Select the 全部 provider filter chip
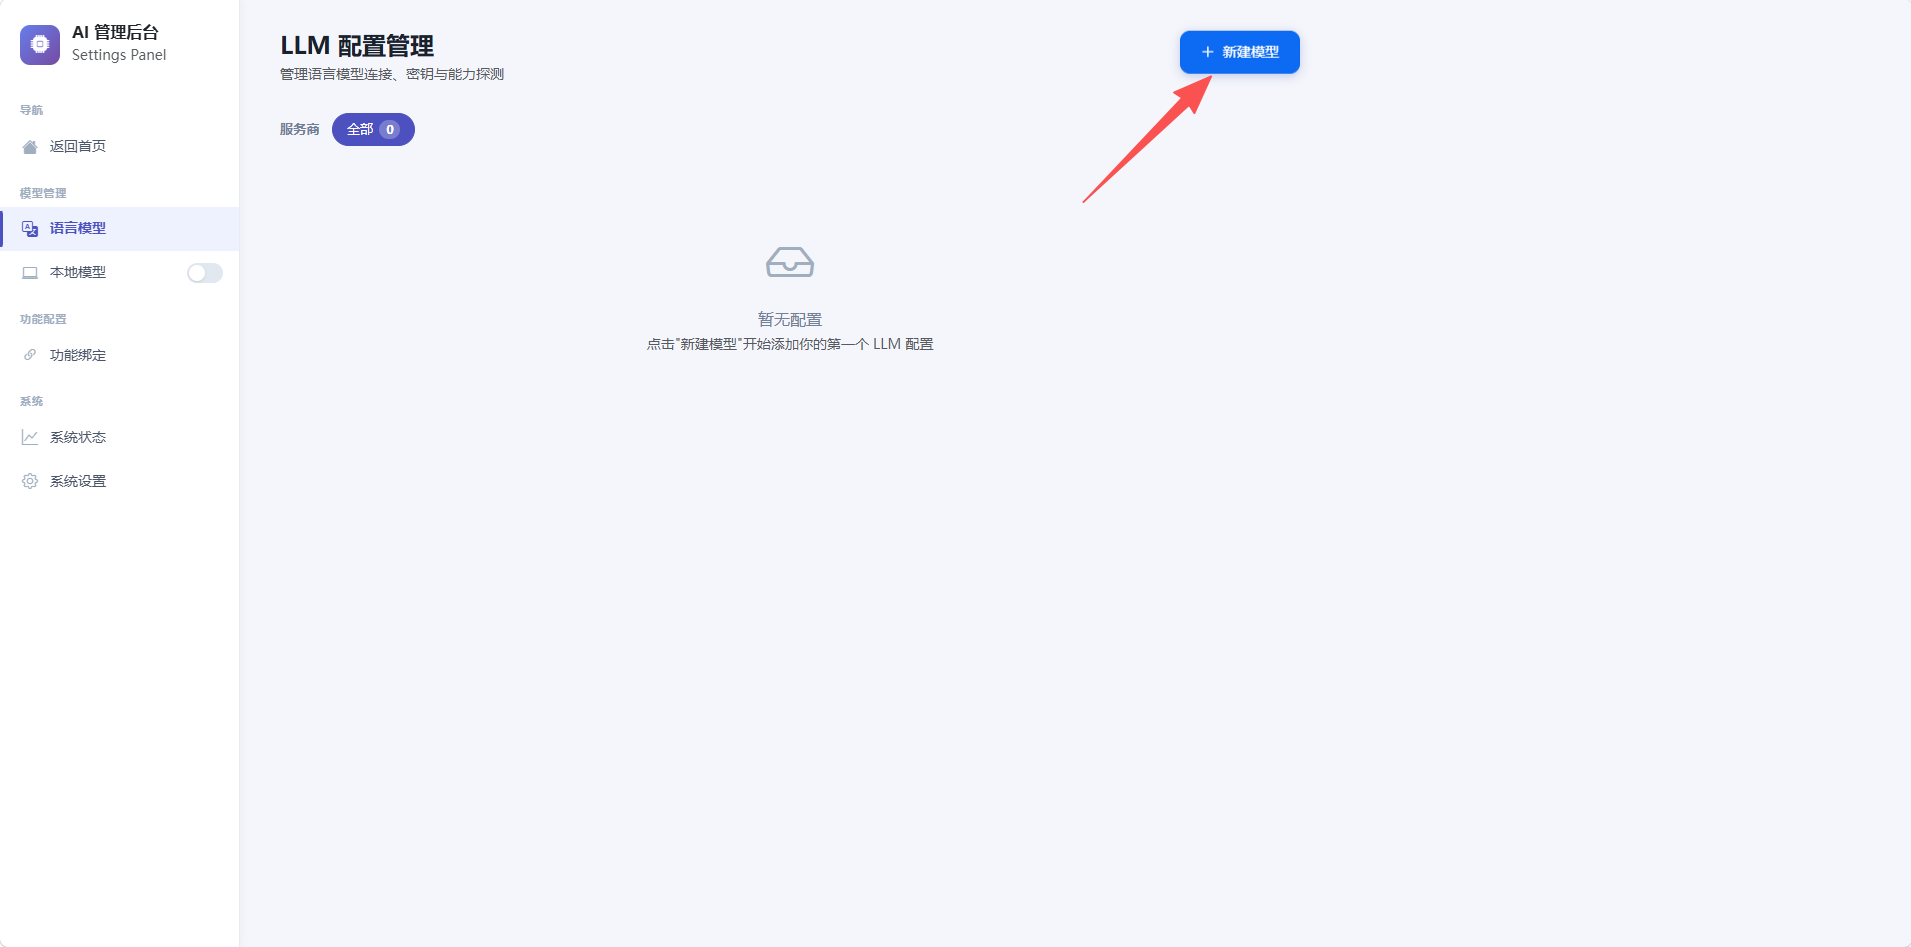The width and height of the screenshot is (1911, 947). click(x=373, y=129)
